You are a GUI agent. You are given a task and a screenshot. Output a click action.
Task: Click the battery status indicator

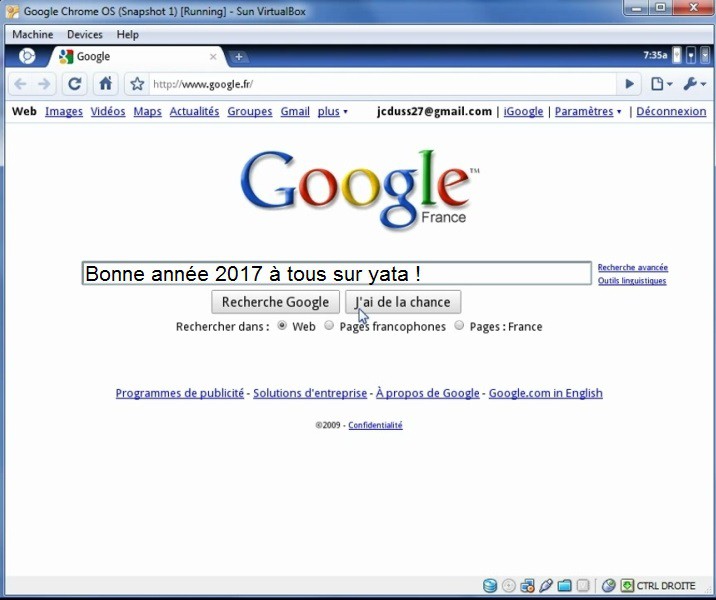coord(677,55)
